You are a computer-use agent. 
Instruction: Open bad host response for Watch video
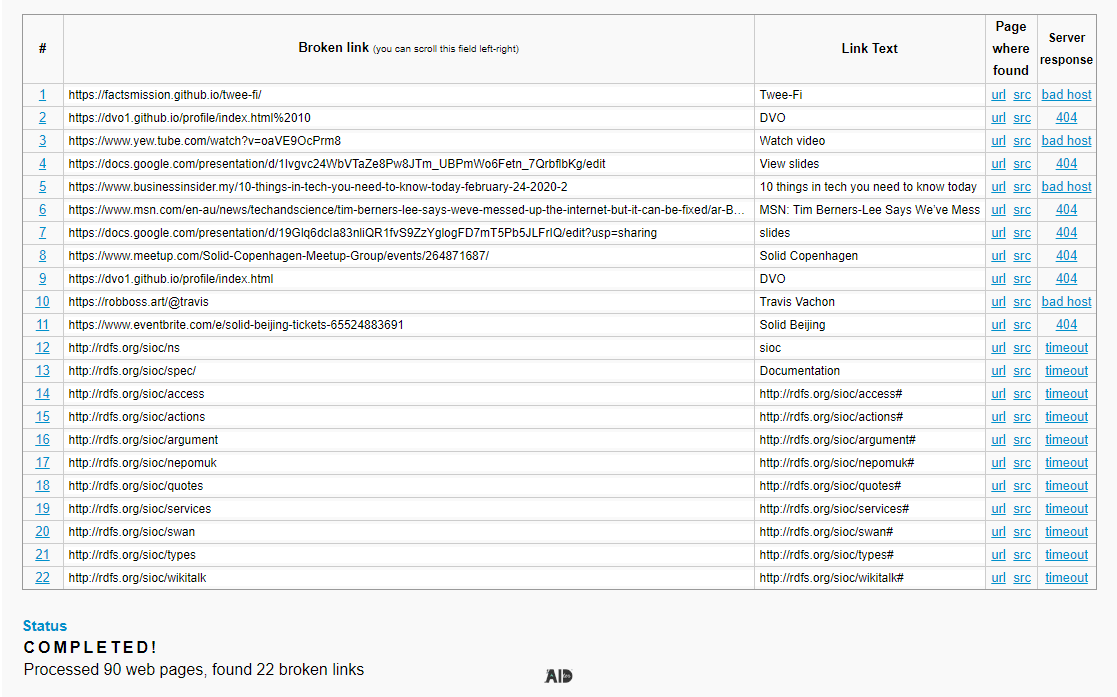point(1066,141)
